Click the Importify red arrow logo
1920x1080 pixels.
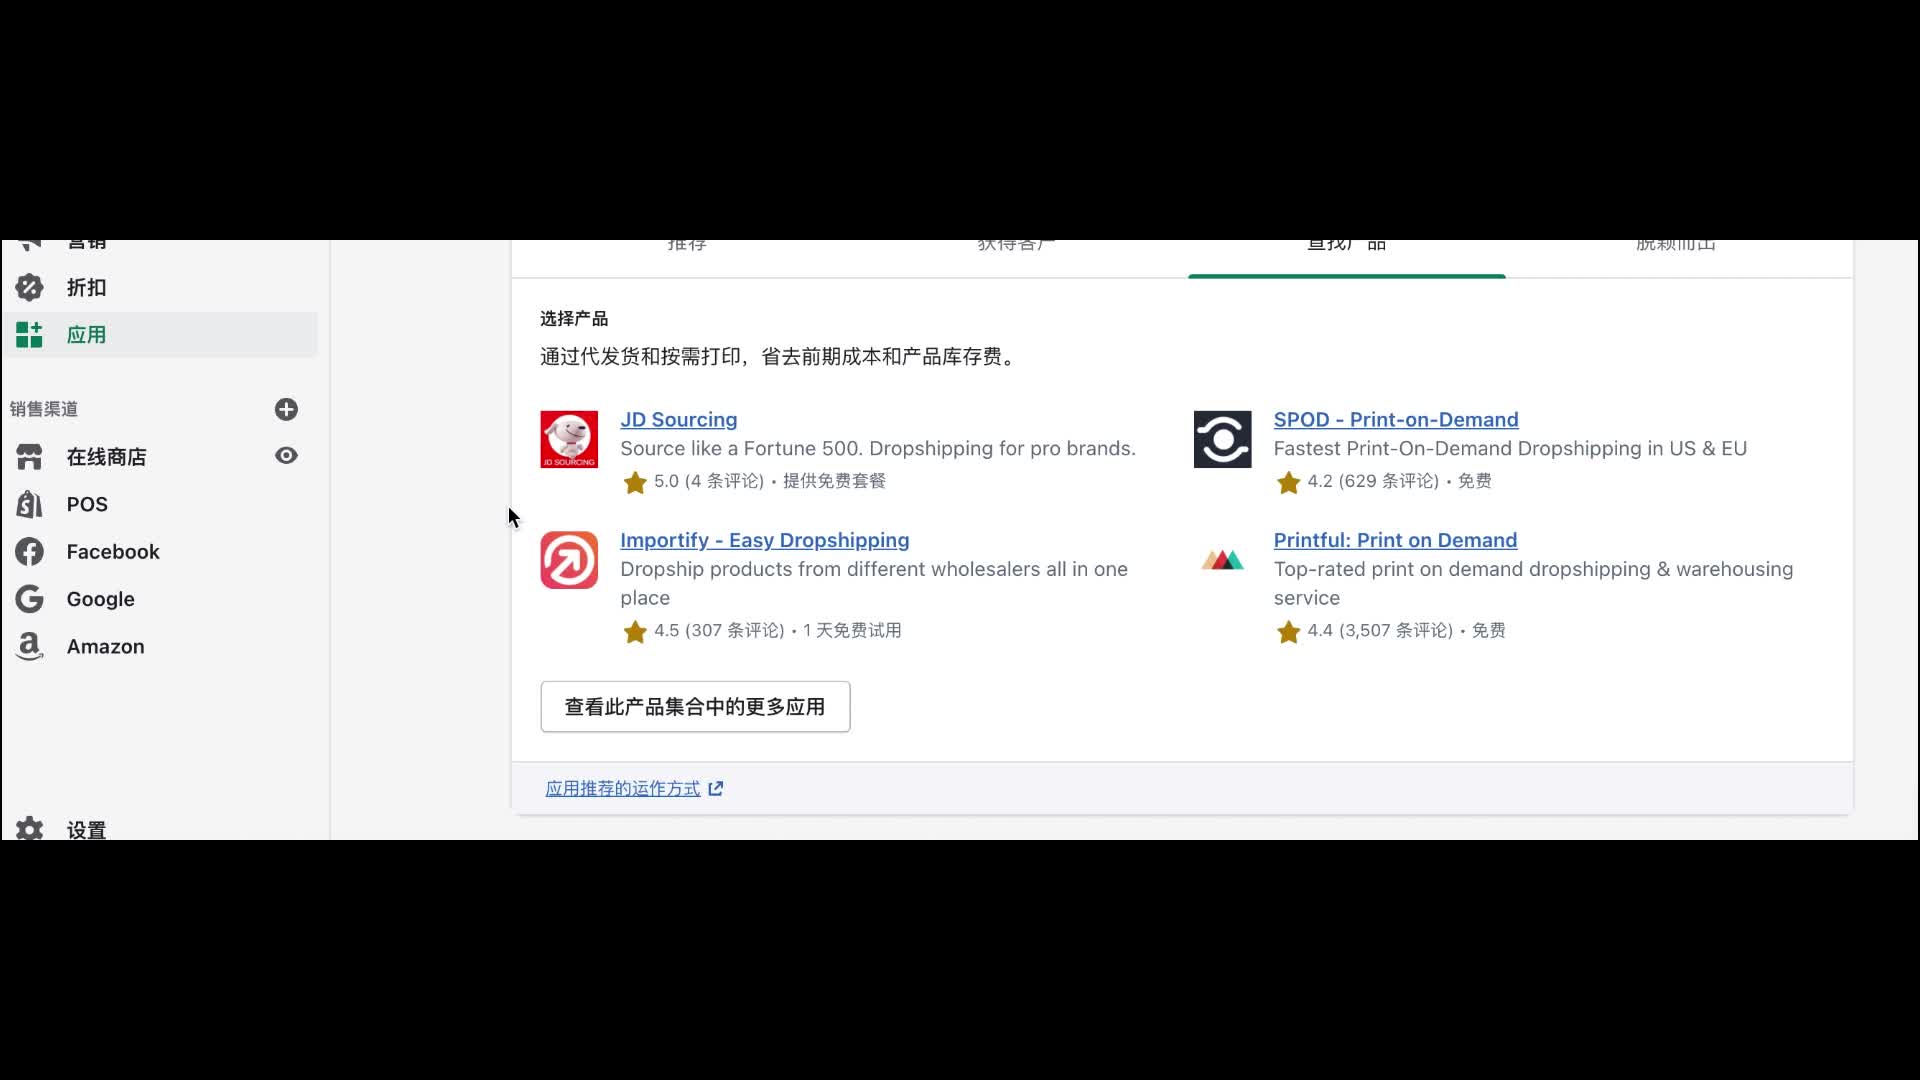[x=569, y=560]
